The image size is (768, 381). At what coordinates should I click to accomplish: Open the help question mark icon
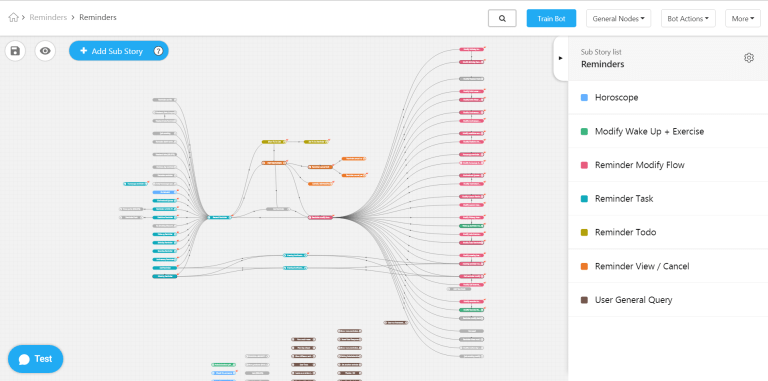tap(158, 51)
